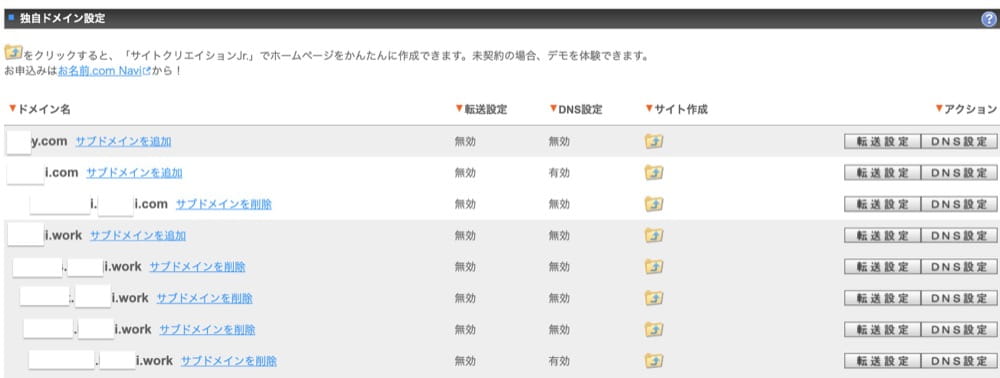Select 転送設定 status 無効 in y.com row
1000x378 pixels.
tap(465, 142)
